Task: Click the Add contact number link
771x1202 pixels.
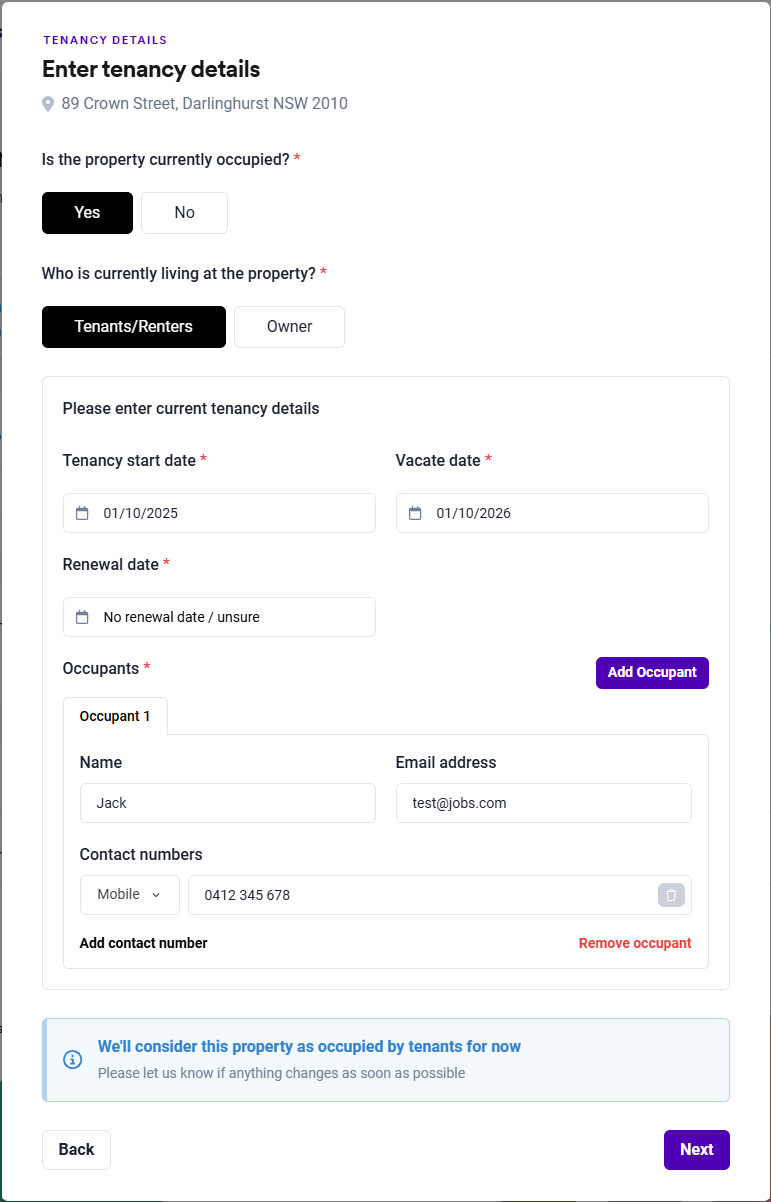Action: point(144,943)
